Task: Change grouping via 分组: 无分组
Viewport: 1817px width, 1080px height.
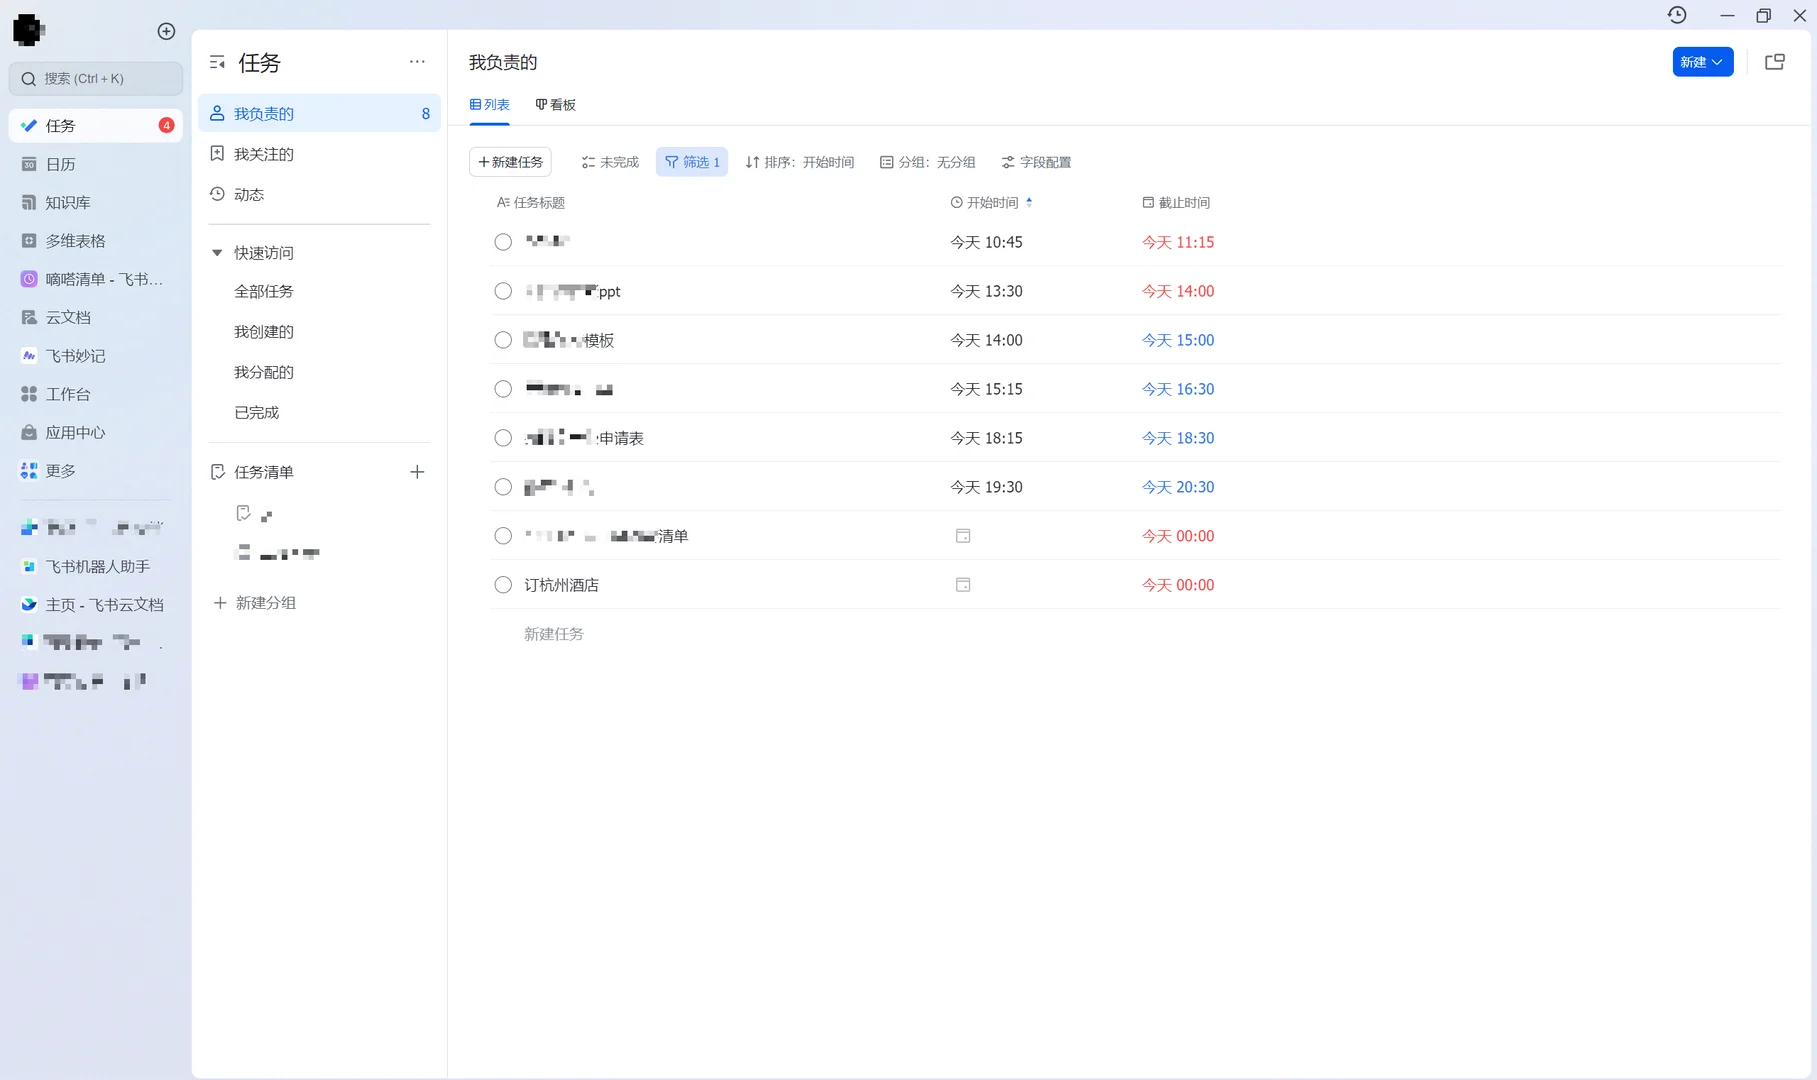Action: [x=928, y=162]
